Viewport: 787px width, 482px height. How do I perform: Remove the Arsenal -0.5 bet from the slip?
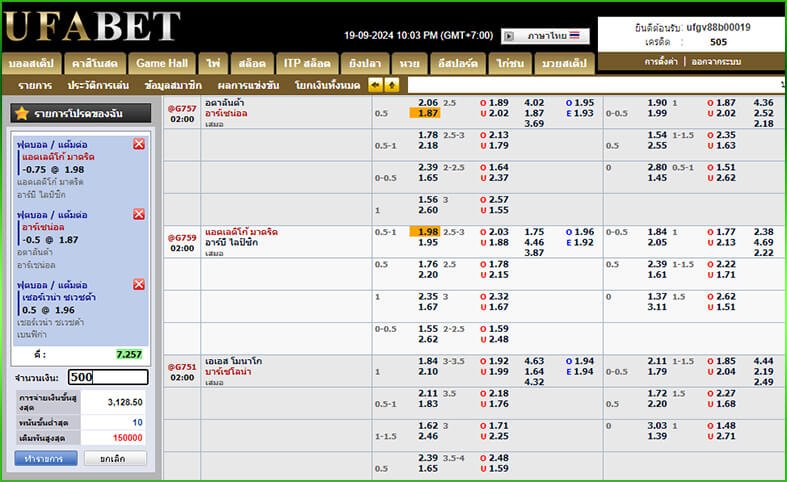point(138,214)
